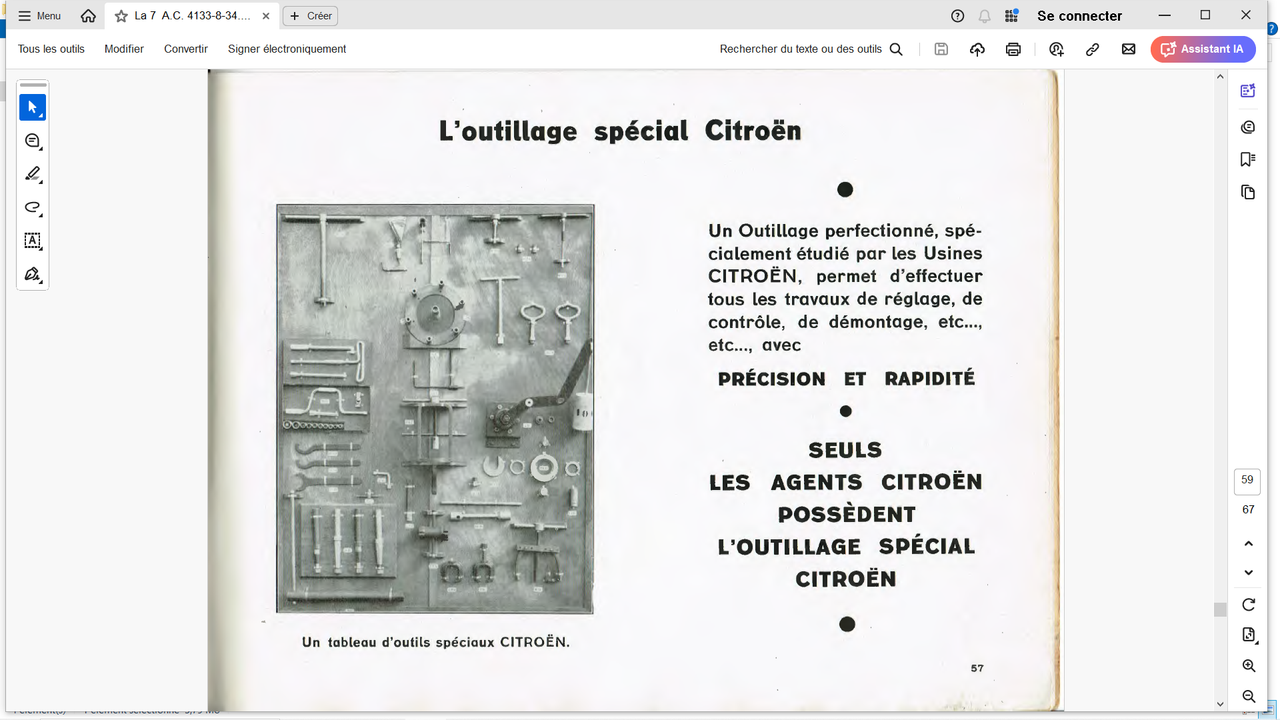Click the caption "Un tableau d'outils spéciaux CITROËN."
Screen dimensions: 1280x720
point(436,642)
